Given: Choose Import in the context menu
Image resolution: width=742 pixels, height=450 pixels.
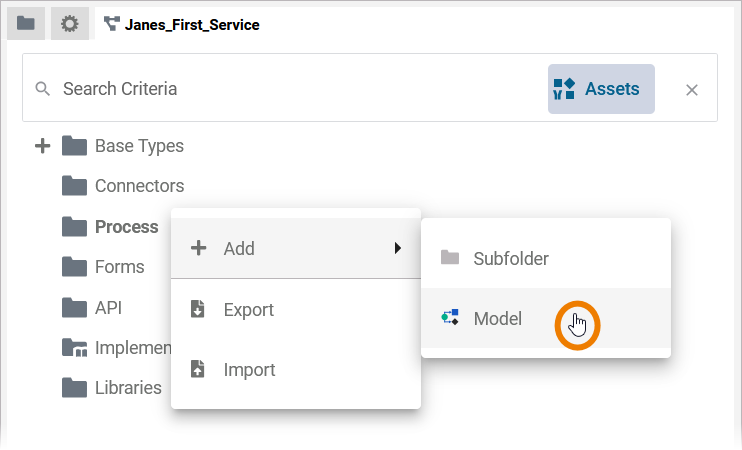Looking at the screenshot, I should point(249,370).
